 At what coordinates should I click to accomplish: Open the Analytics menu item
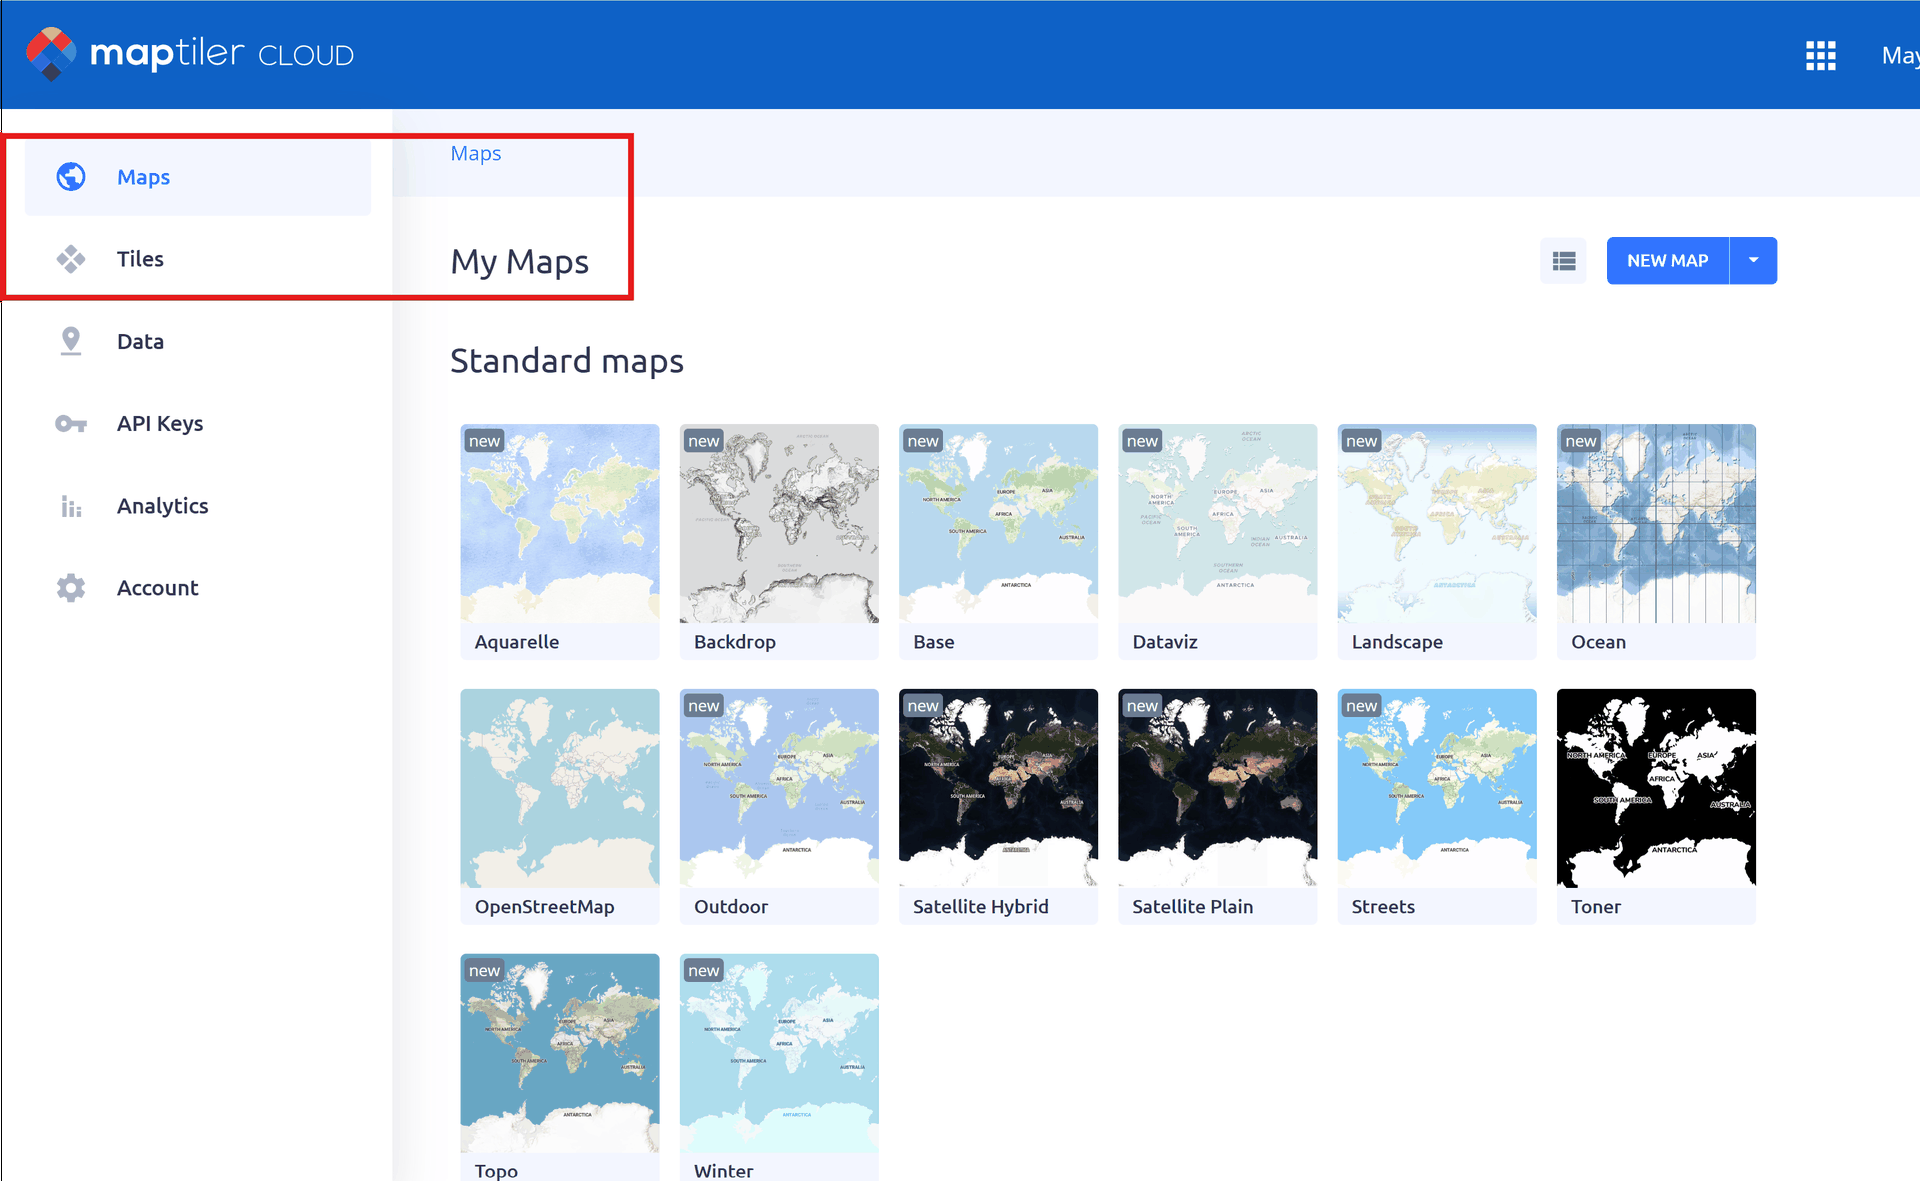pos(162,506)
